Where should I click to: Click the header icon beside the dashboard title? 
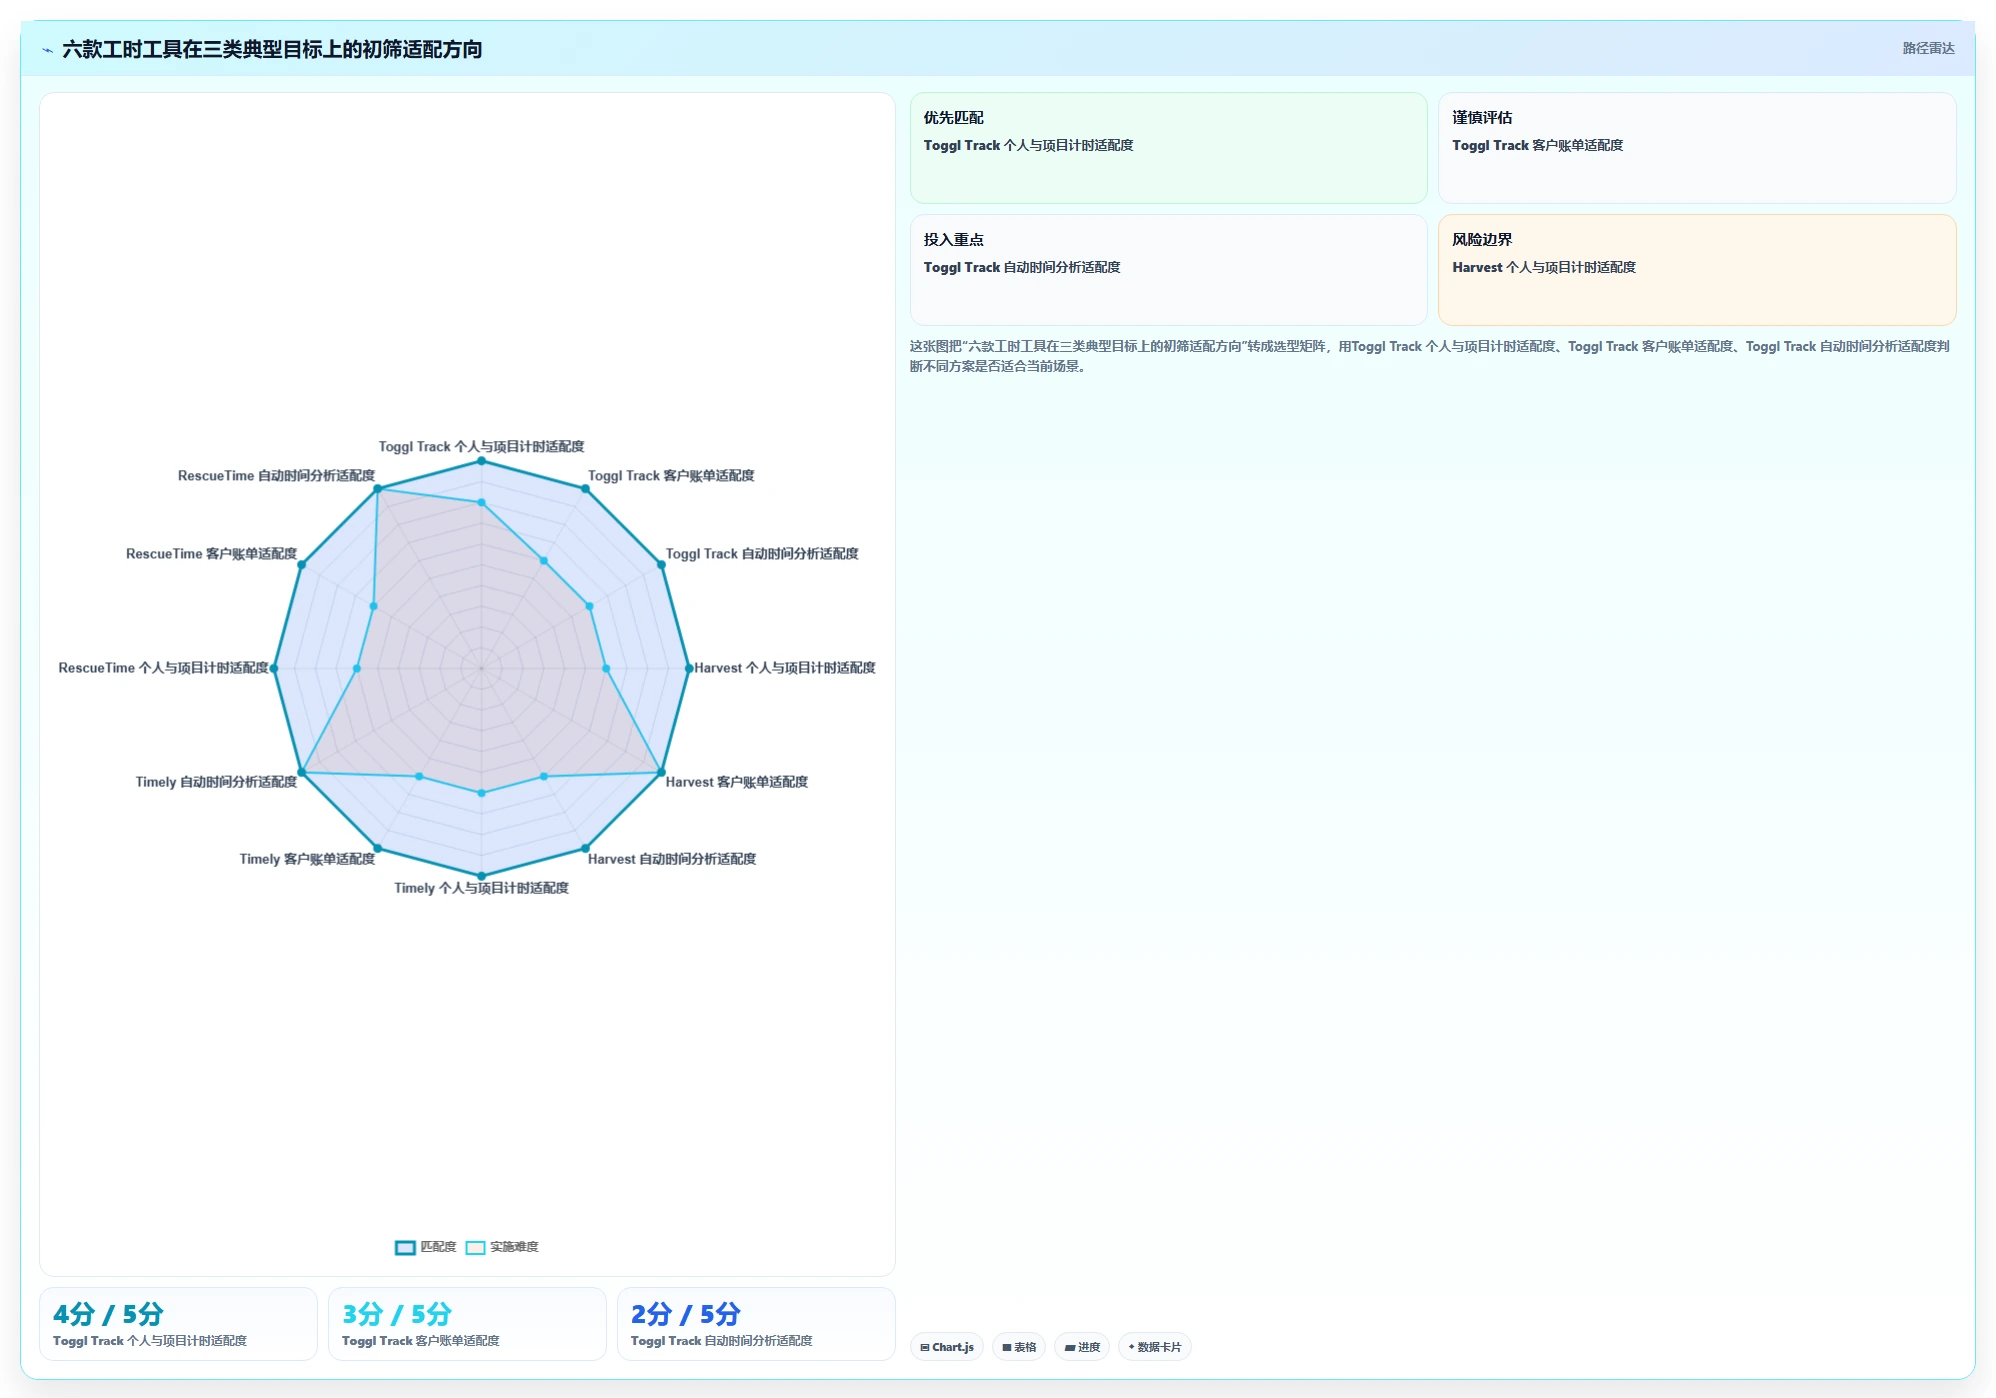[47, 50]
